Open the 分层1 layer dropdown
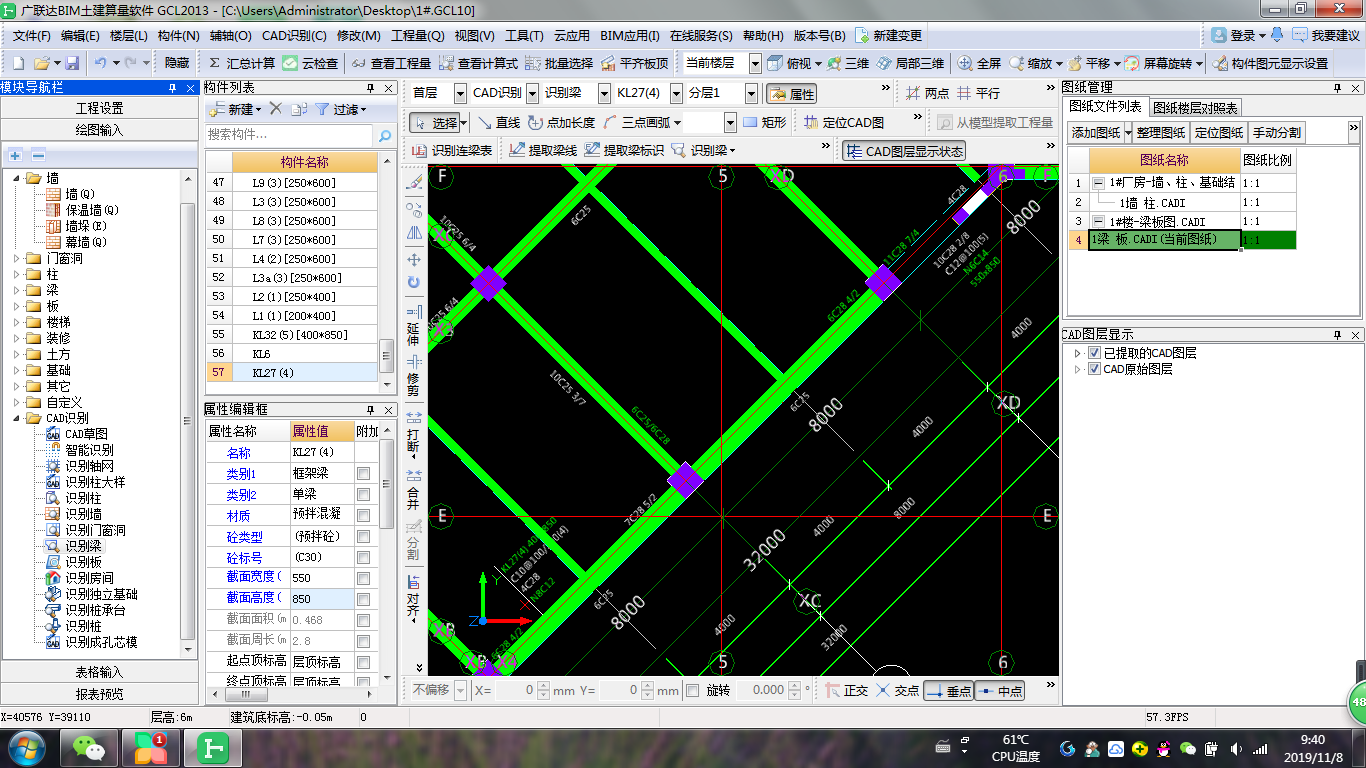 (751, 93)
